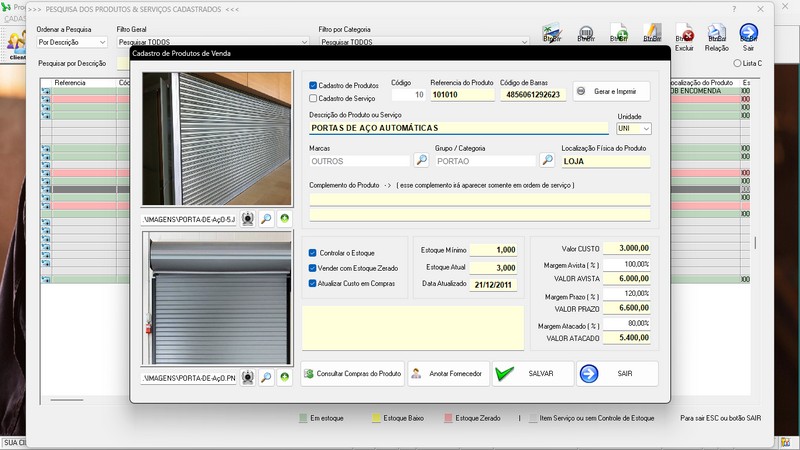Viewport: 800px width, 450px height.
Task: Click the webcam icon beside the bottom image path
Action: (248, 378)
